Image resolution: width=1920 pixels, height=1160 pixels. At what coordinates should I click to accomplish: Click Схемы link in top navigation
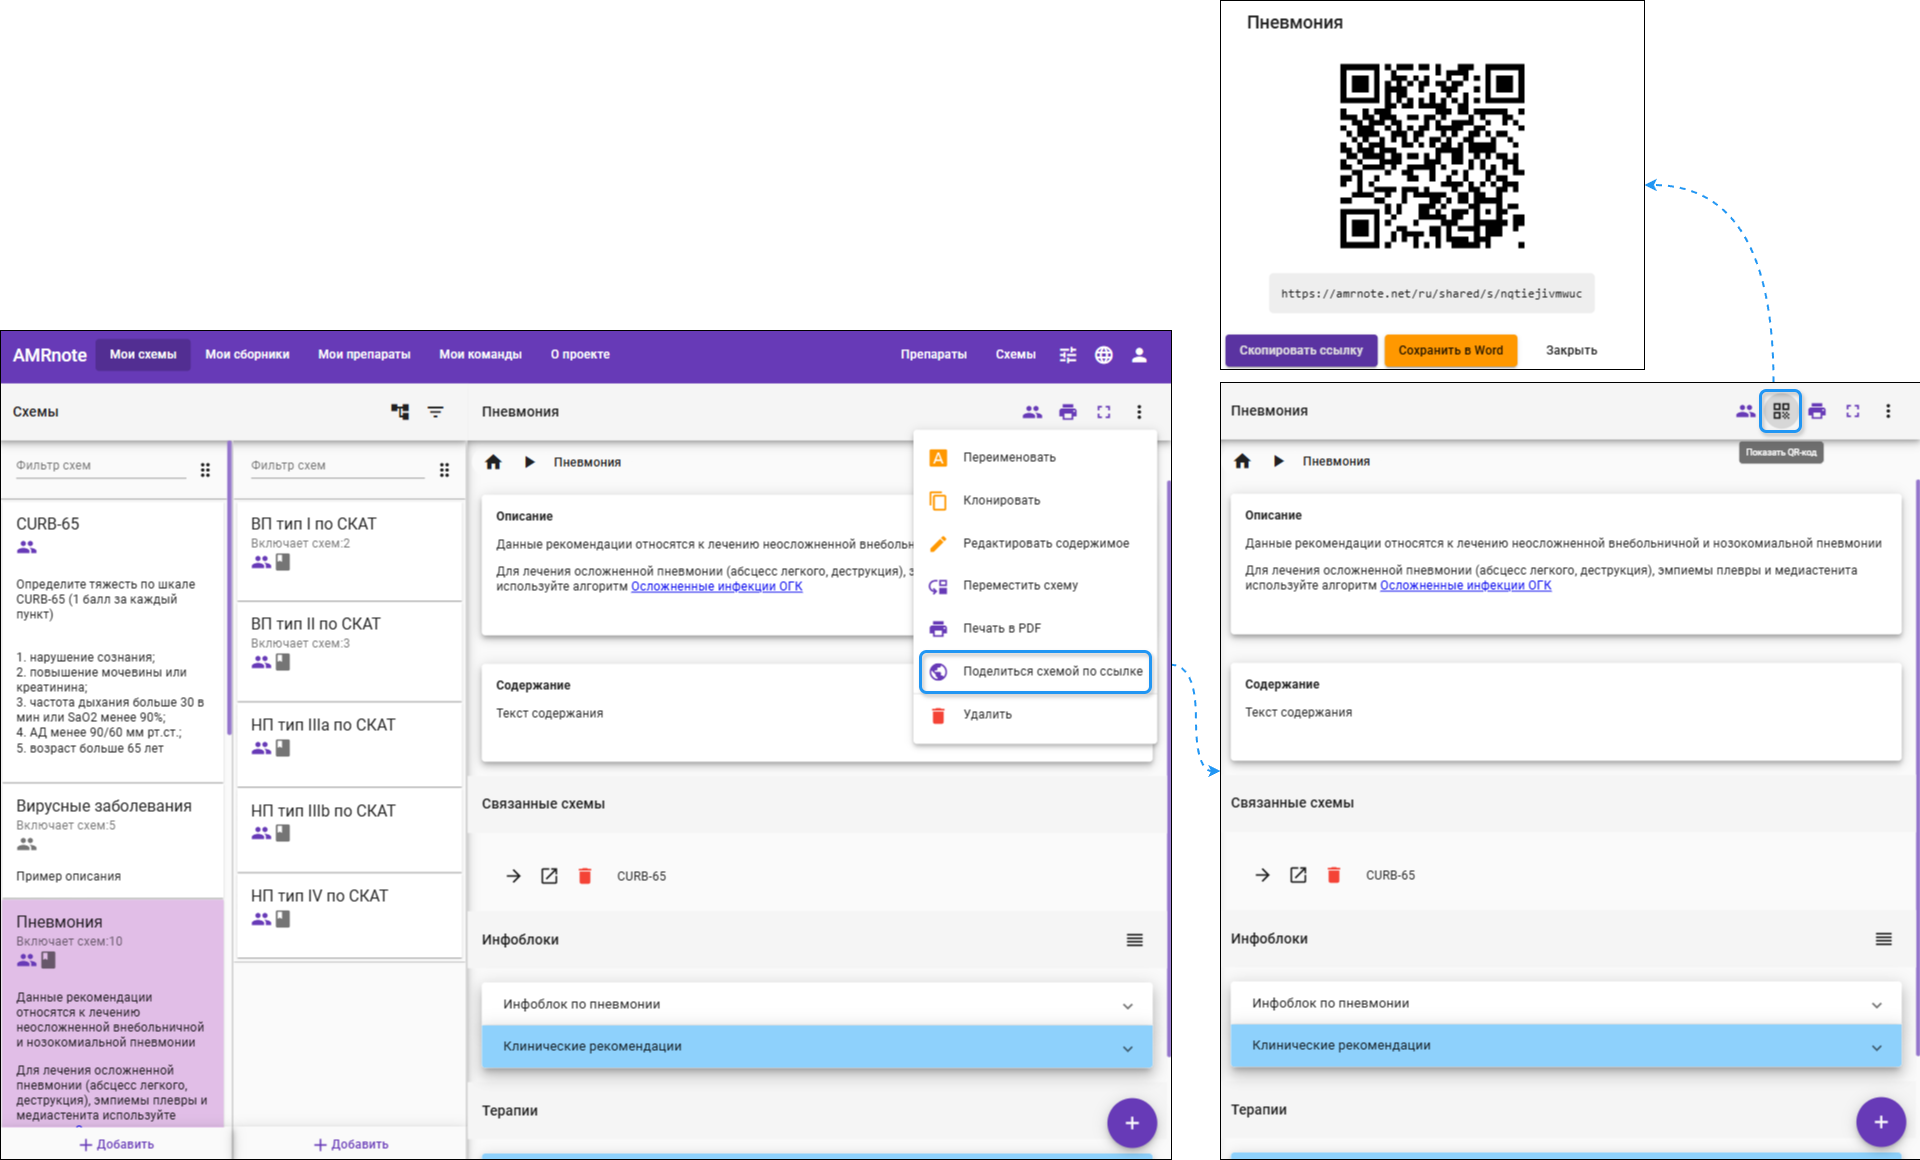tap(1015, 355)
